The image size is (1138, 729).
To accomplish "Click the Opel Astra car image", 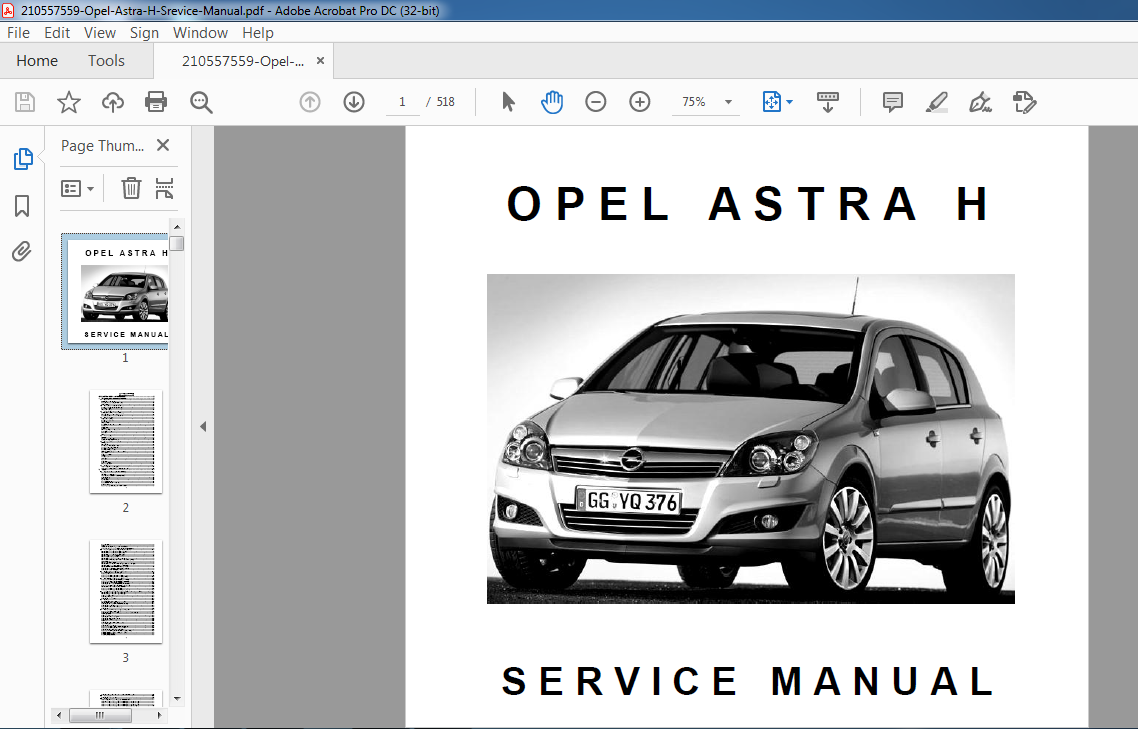I will coord(750,439).
